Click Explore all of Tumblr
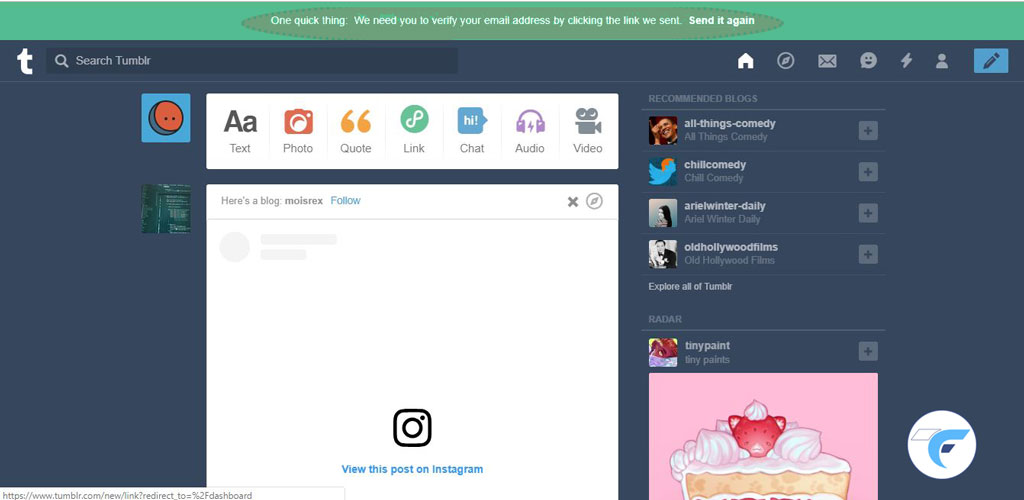Viewport: 1024px width, 500px height. [690, 287]
